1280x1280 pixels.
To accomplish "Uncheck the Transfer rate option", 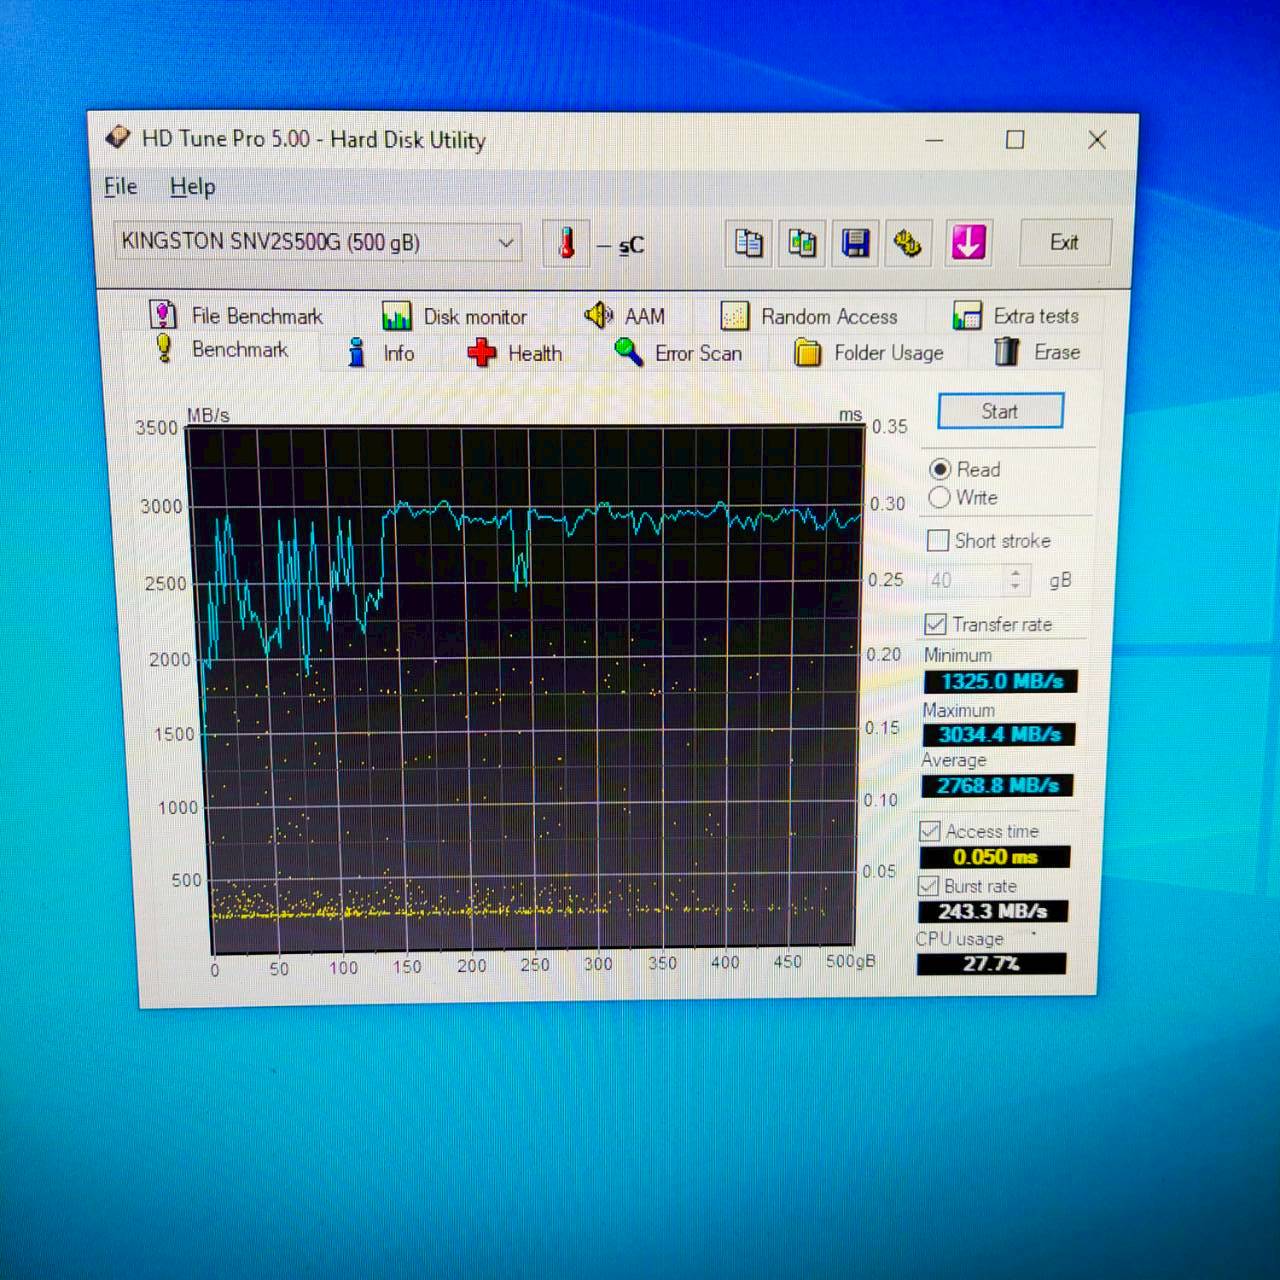I will (934, 624).
